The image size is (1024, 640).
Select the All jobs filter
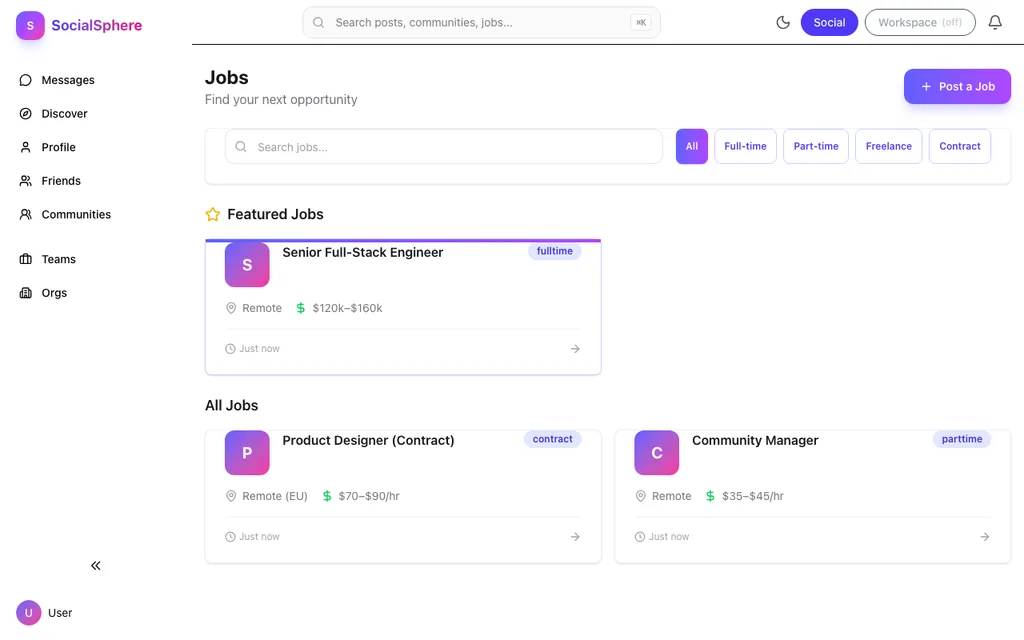692,146
